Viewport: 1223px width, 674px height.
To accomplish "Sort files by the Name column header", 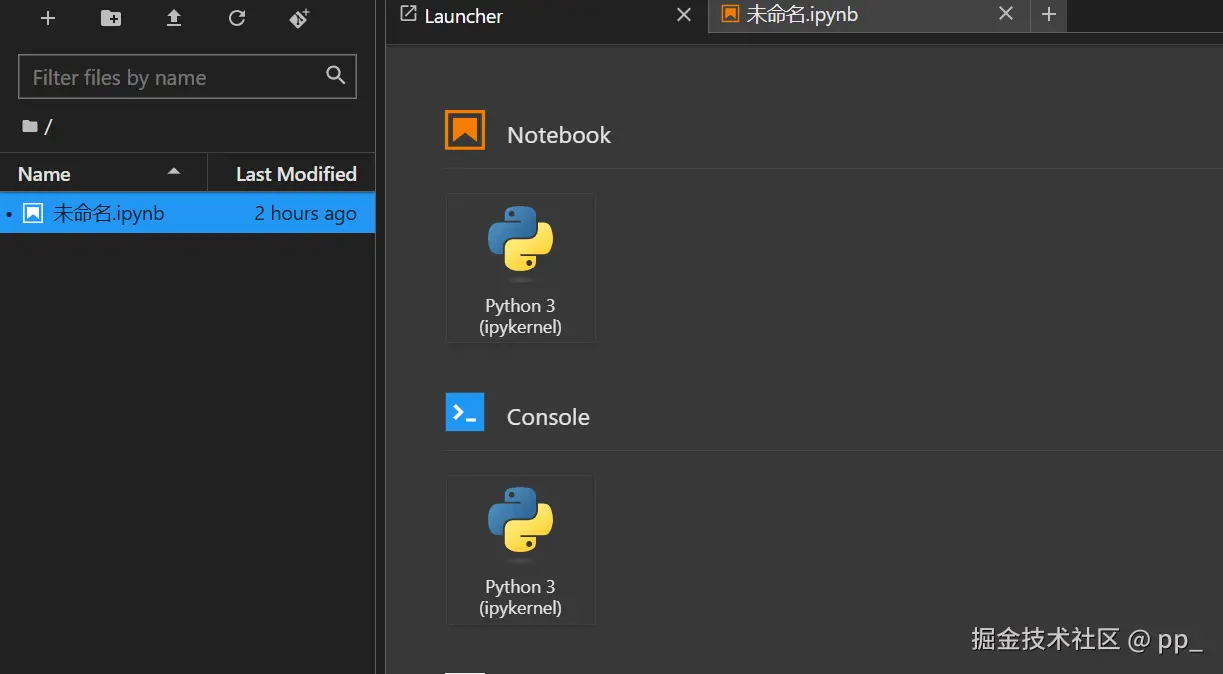I will (45, 174).
